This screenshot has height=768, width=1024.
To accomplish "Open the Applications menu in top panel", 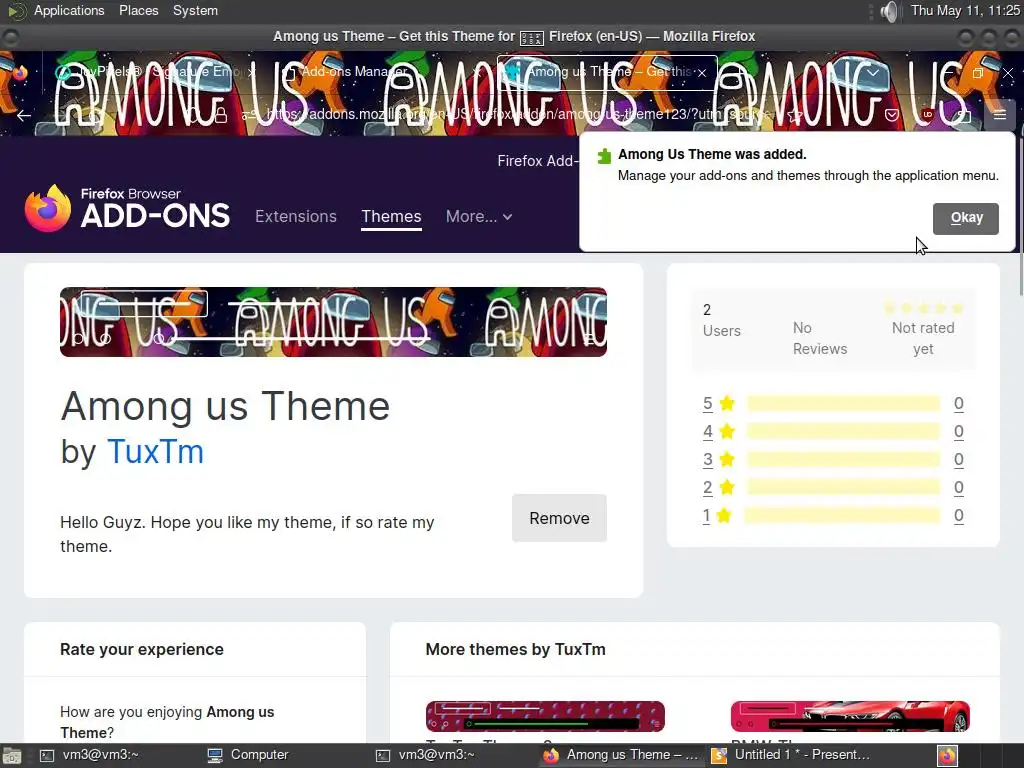I will pyautogui.click(x=69, y=10).
